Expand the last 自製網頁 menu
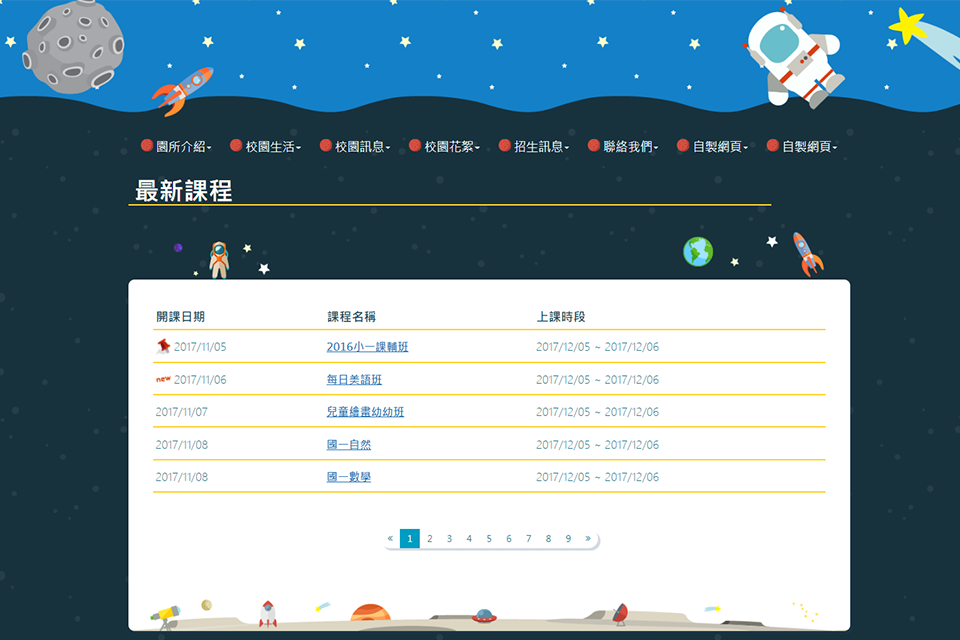The width and height of the screenshot is (960, 640). [x=802, y=146]
